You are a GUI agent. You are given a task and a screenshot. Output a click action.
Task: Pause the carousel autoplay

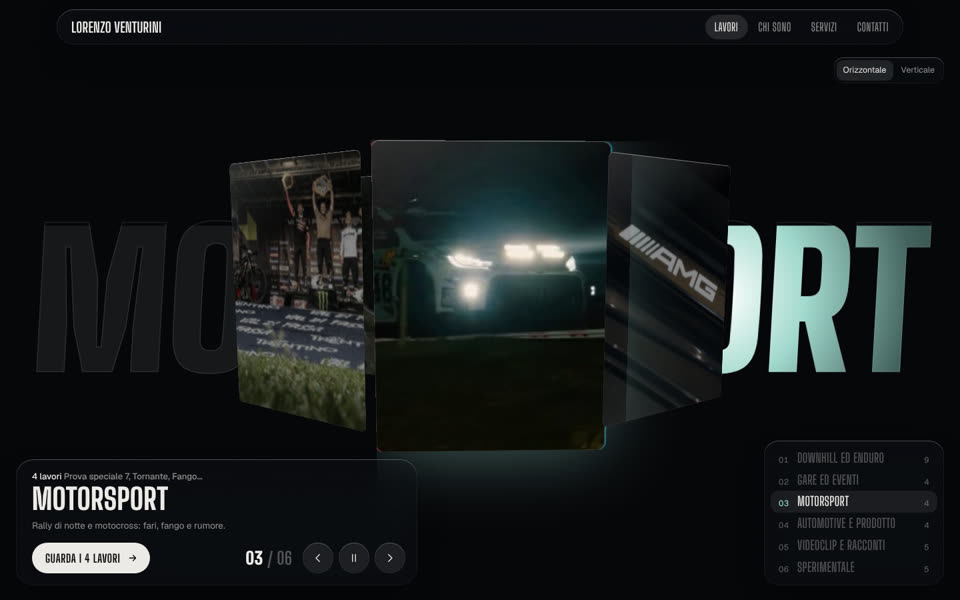(x=354, y=558)
